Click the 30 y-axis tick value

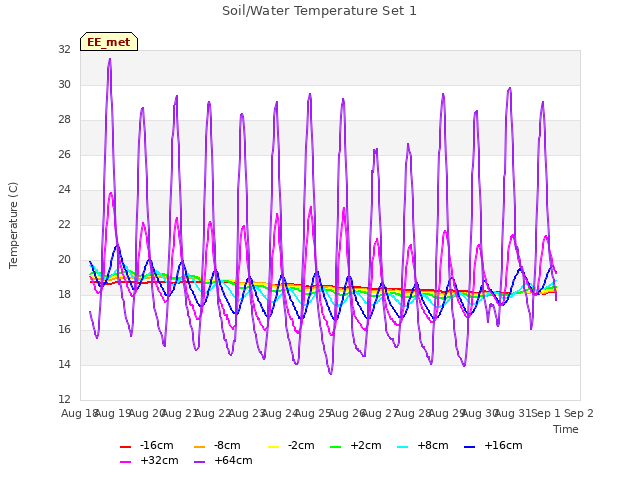64,84
